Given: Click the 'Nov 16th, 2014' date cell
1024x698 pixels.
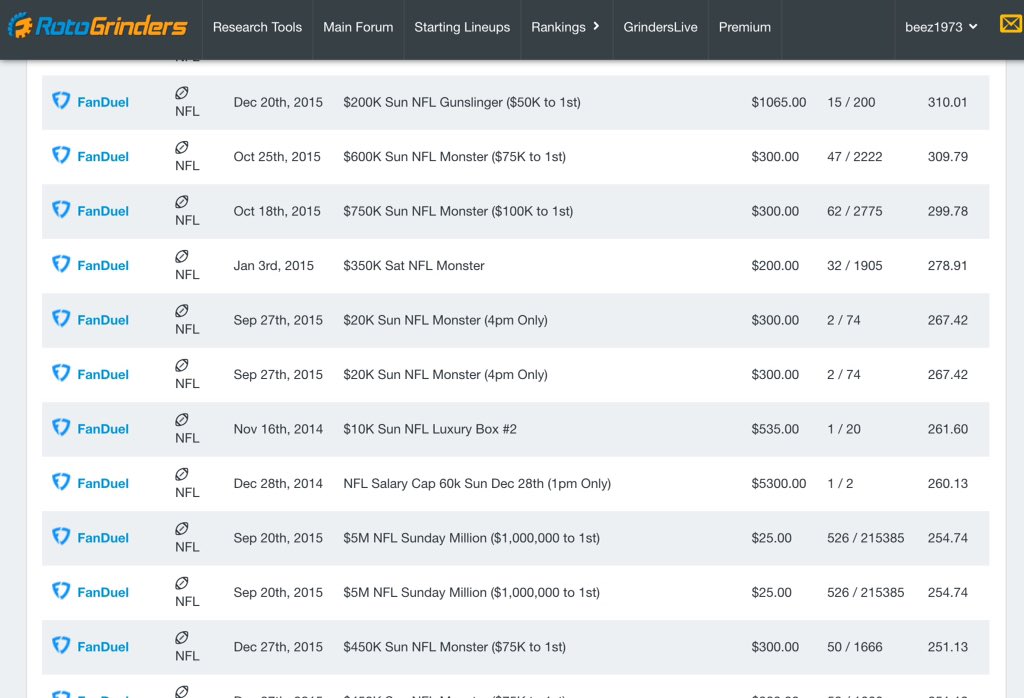Looking at the screenshot, I should click(x=278, y=429).
